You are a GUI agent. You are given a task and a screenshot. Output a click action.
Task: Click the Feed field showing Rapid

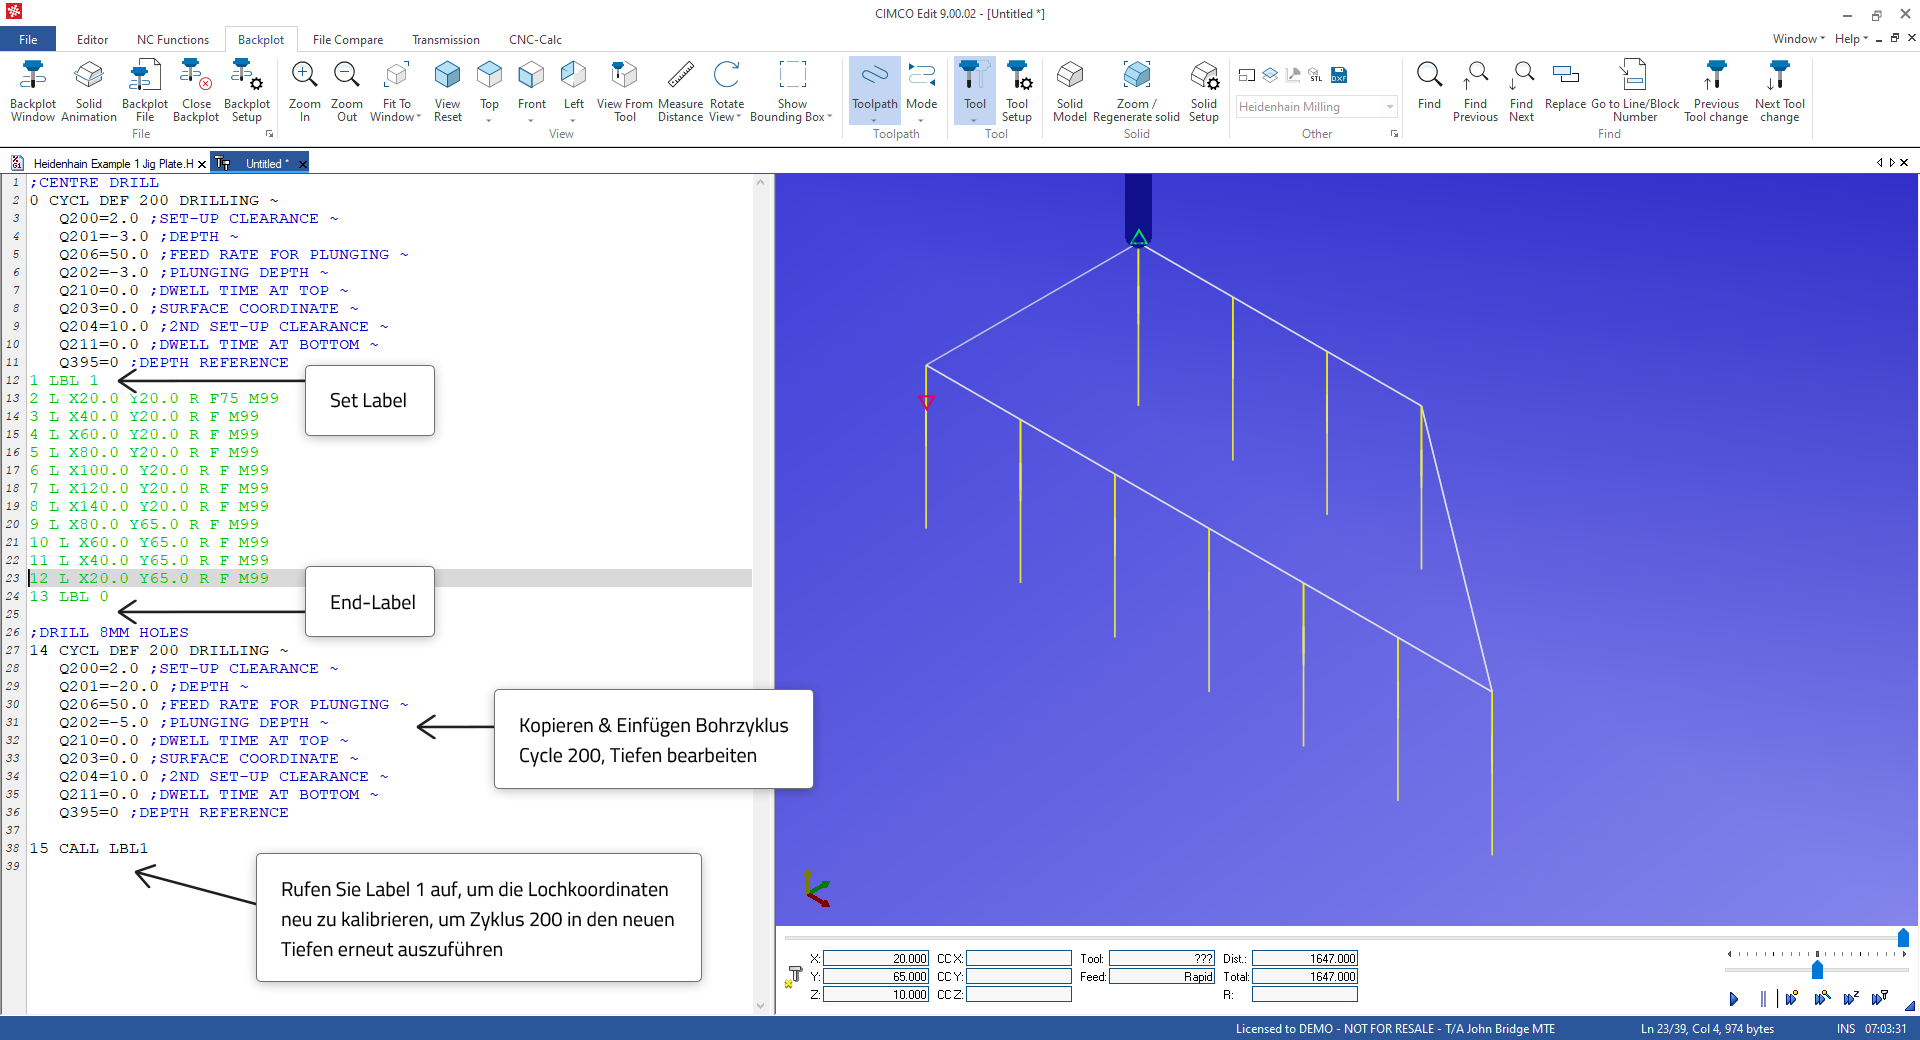pos(1162,976)
